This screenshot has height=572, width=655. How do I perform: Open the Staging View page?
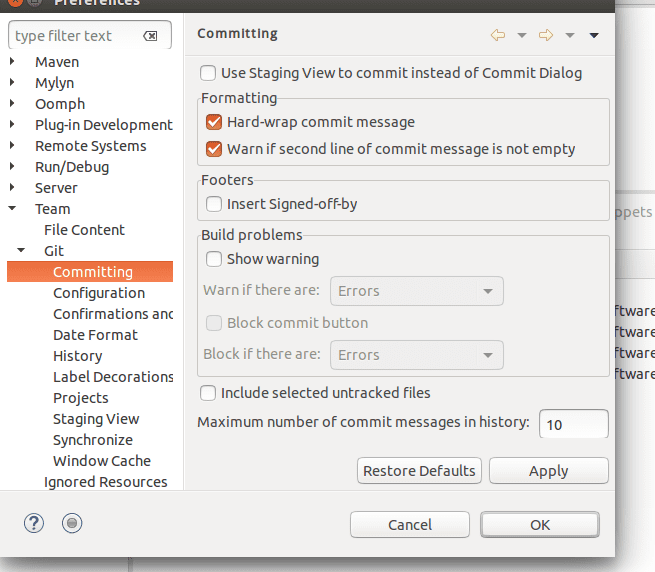pos(96,419)
